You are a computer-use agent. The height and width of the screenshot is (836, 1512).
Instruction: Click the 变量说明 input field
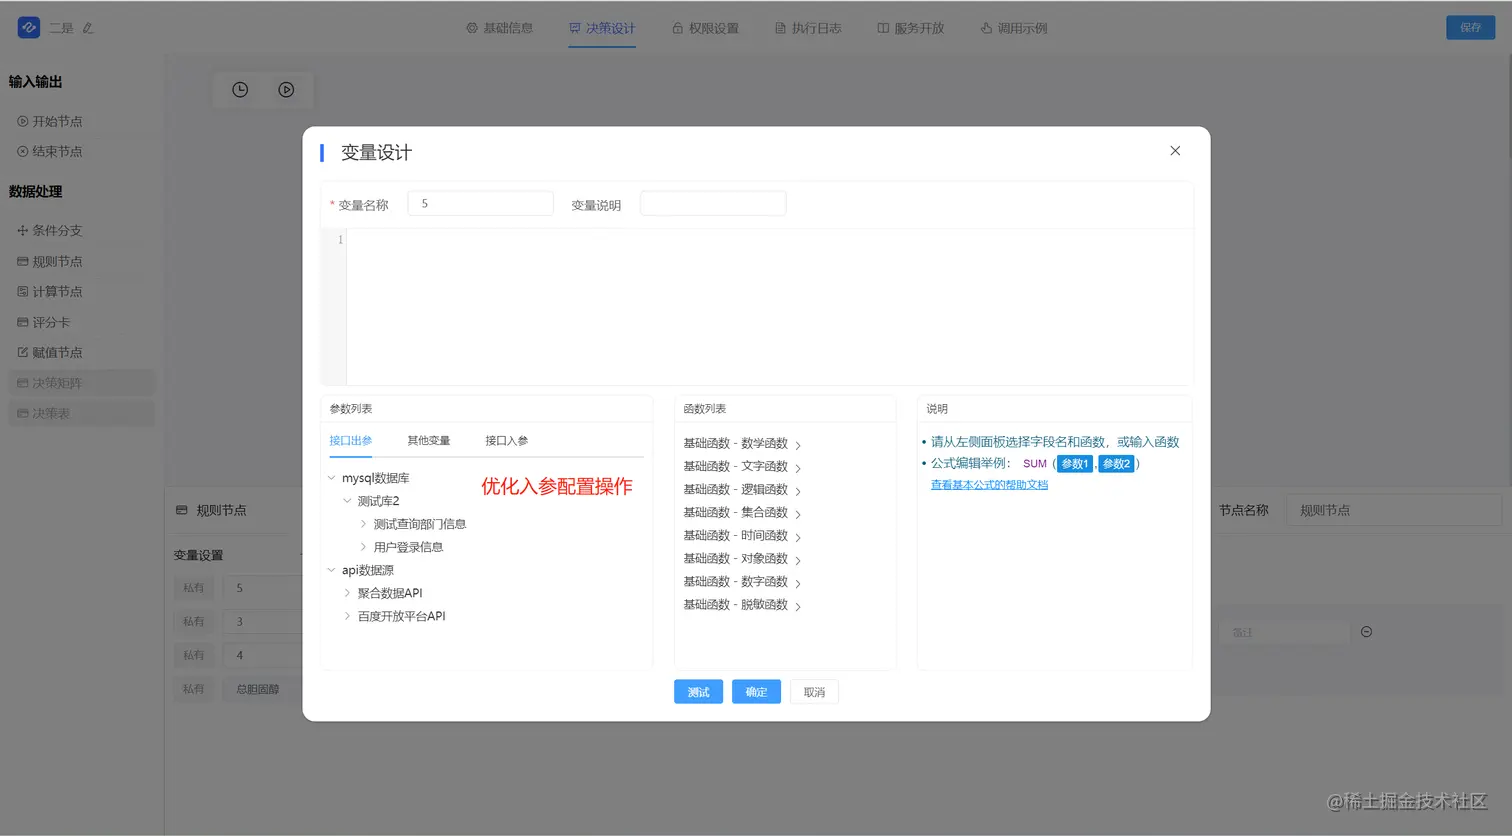(713, 204)
